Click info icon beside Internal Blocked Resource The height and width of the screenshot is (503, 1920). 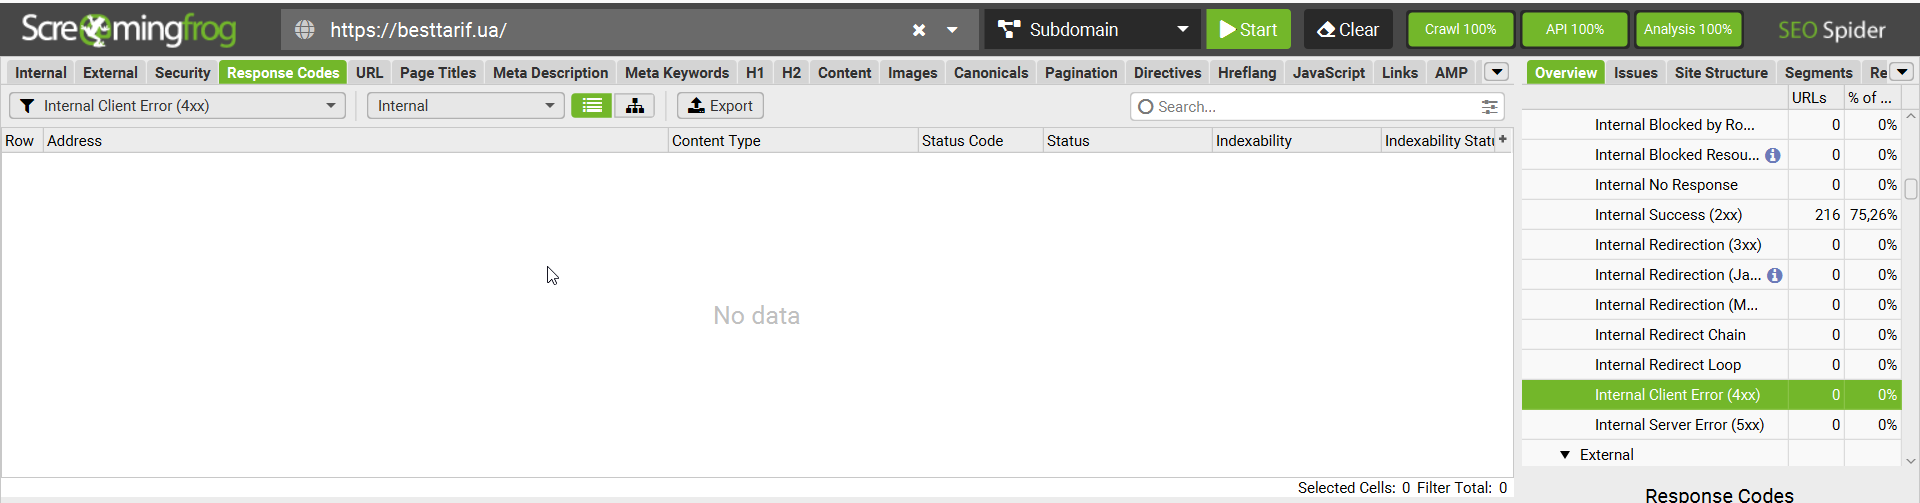1773,155
